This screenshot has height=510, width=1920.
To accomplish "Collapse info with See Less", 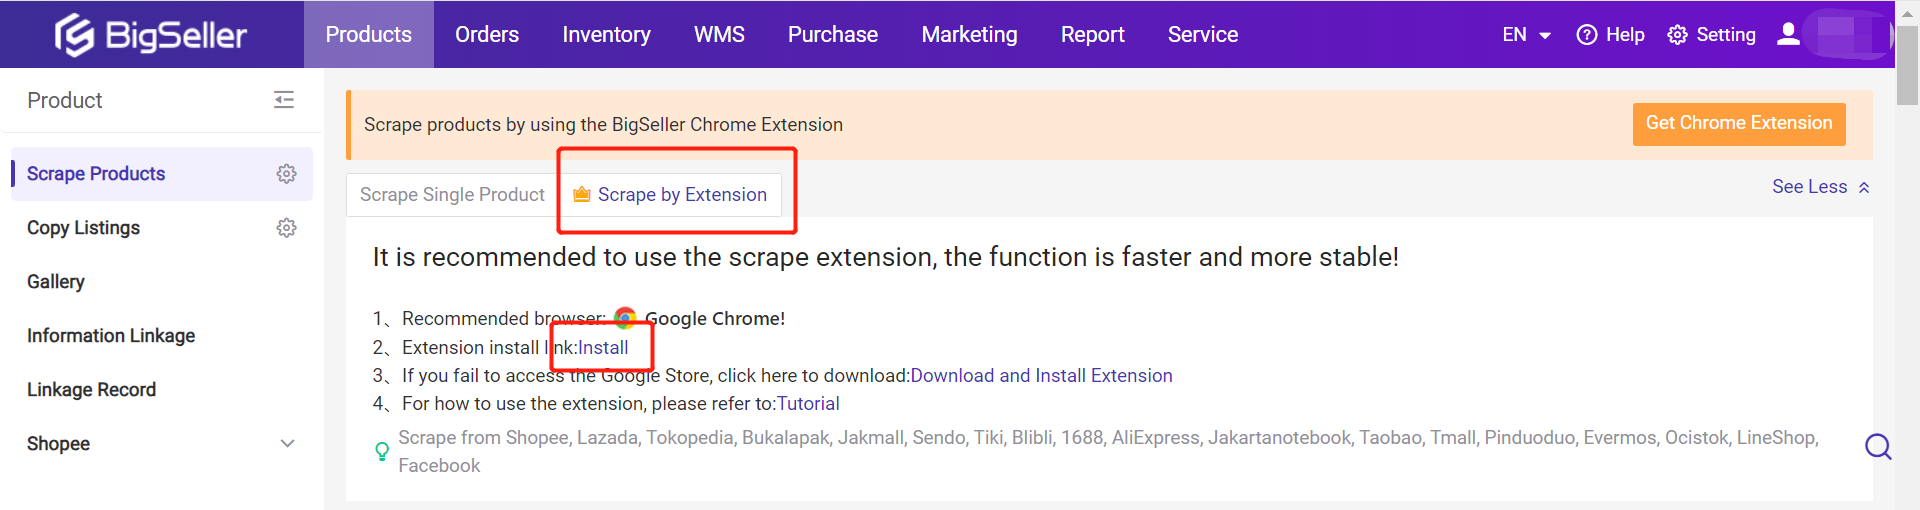I will click(1820, 187).
